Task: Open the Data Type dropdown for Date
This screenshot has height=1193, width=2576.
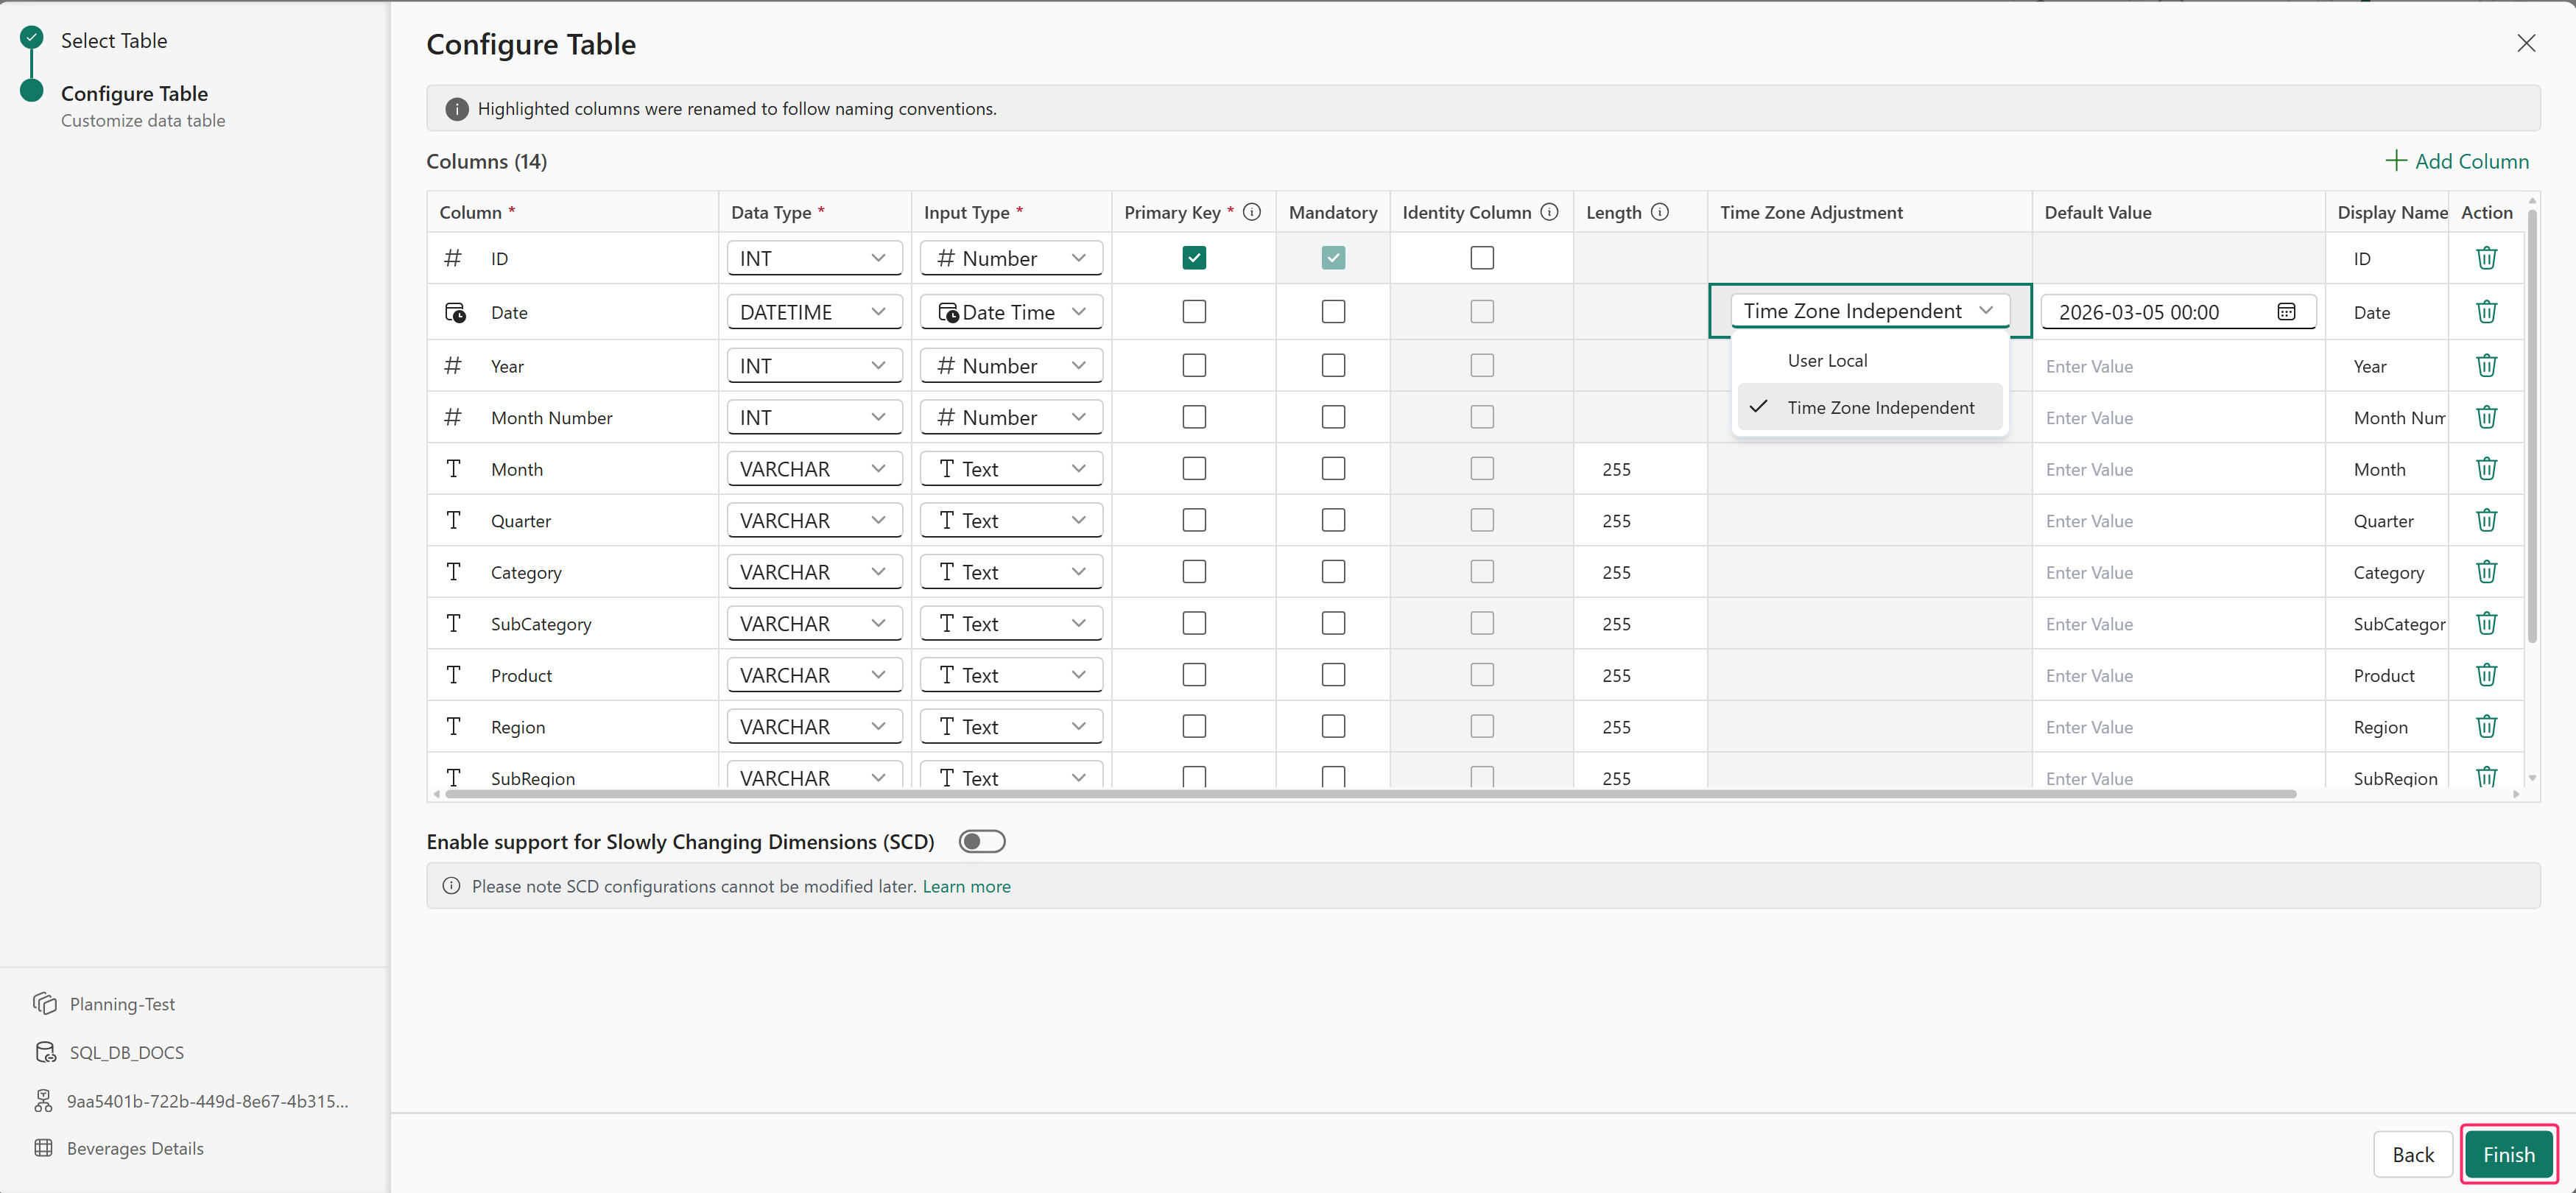Action: 814,312
